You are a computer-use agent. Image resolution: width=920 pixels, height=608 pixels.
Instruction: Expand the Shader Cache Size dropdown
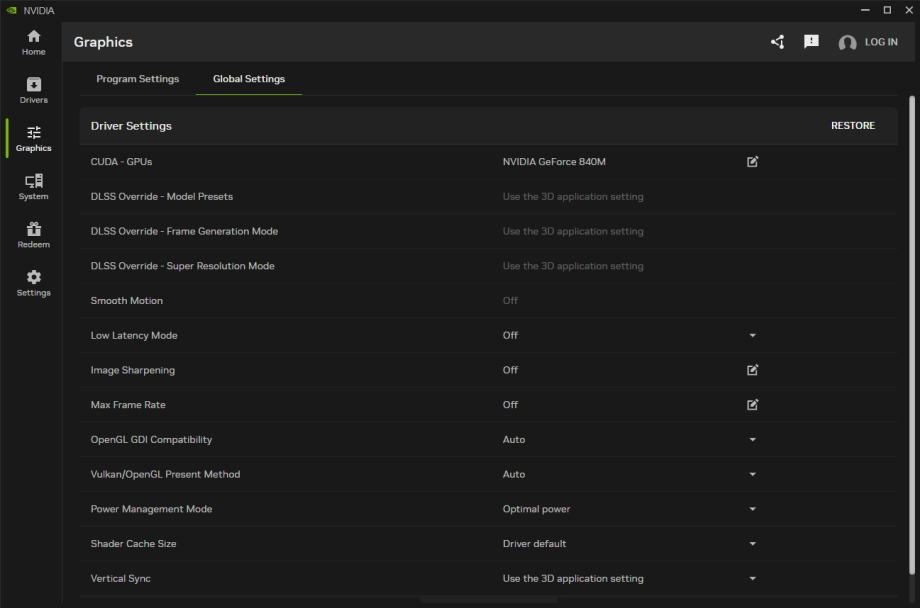(753, 544)
